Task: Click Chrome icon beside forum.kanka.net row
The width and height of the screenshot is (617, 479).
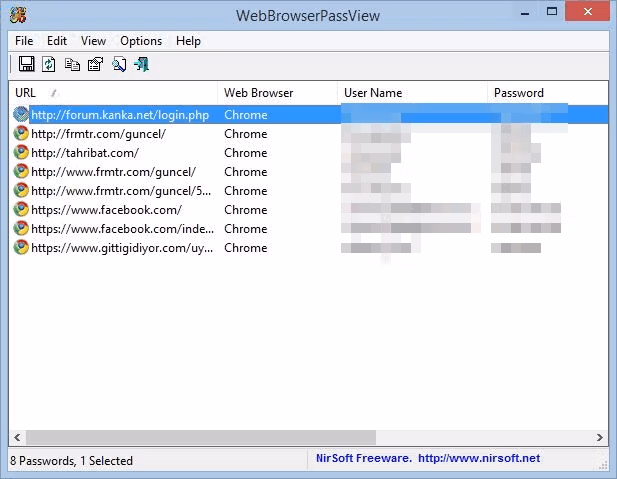Action: 21,114
